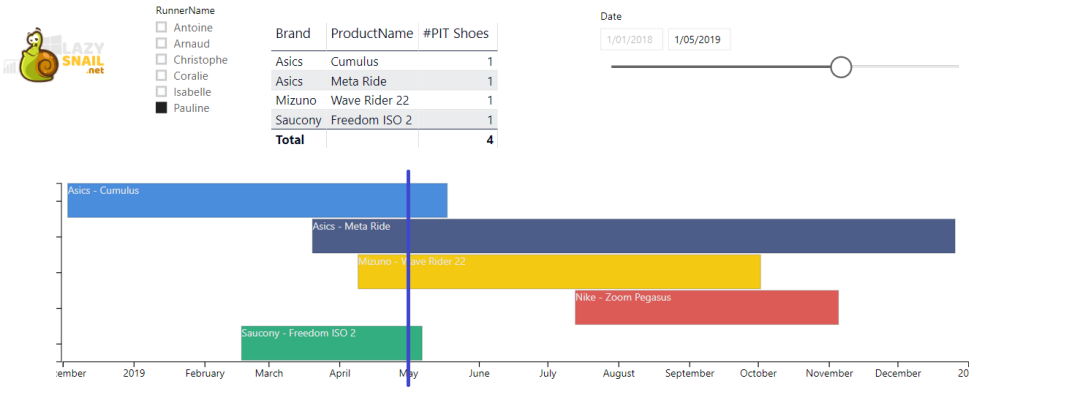This screenshot has width=1080, height=403.
Task: Click the Mizuno brand cell
Action: tap(296, 101)
